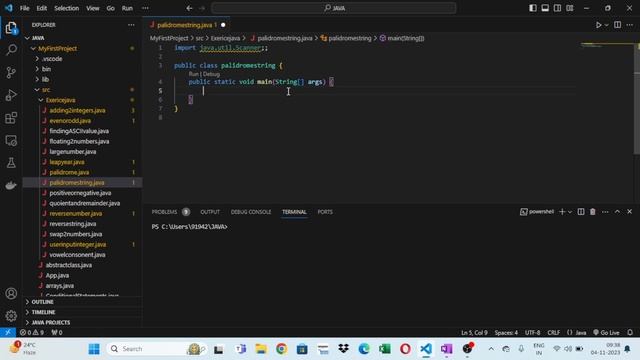The width and height of the screenshot is (640, 360).
Task: Open Explorer views and more actions ellipsis
Action: click(131, 25)
